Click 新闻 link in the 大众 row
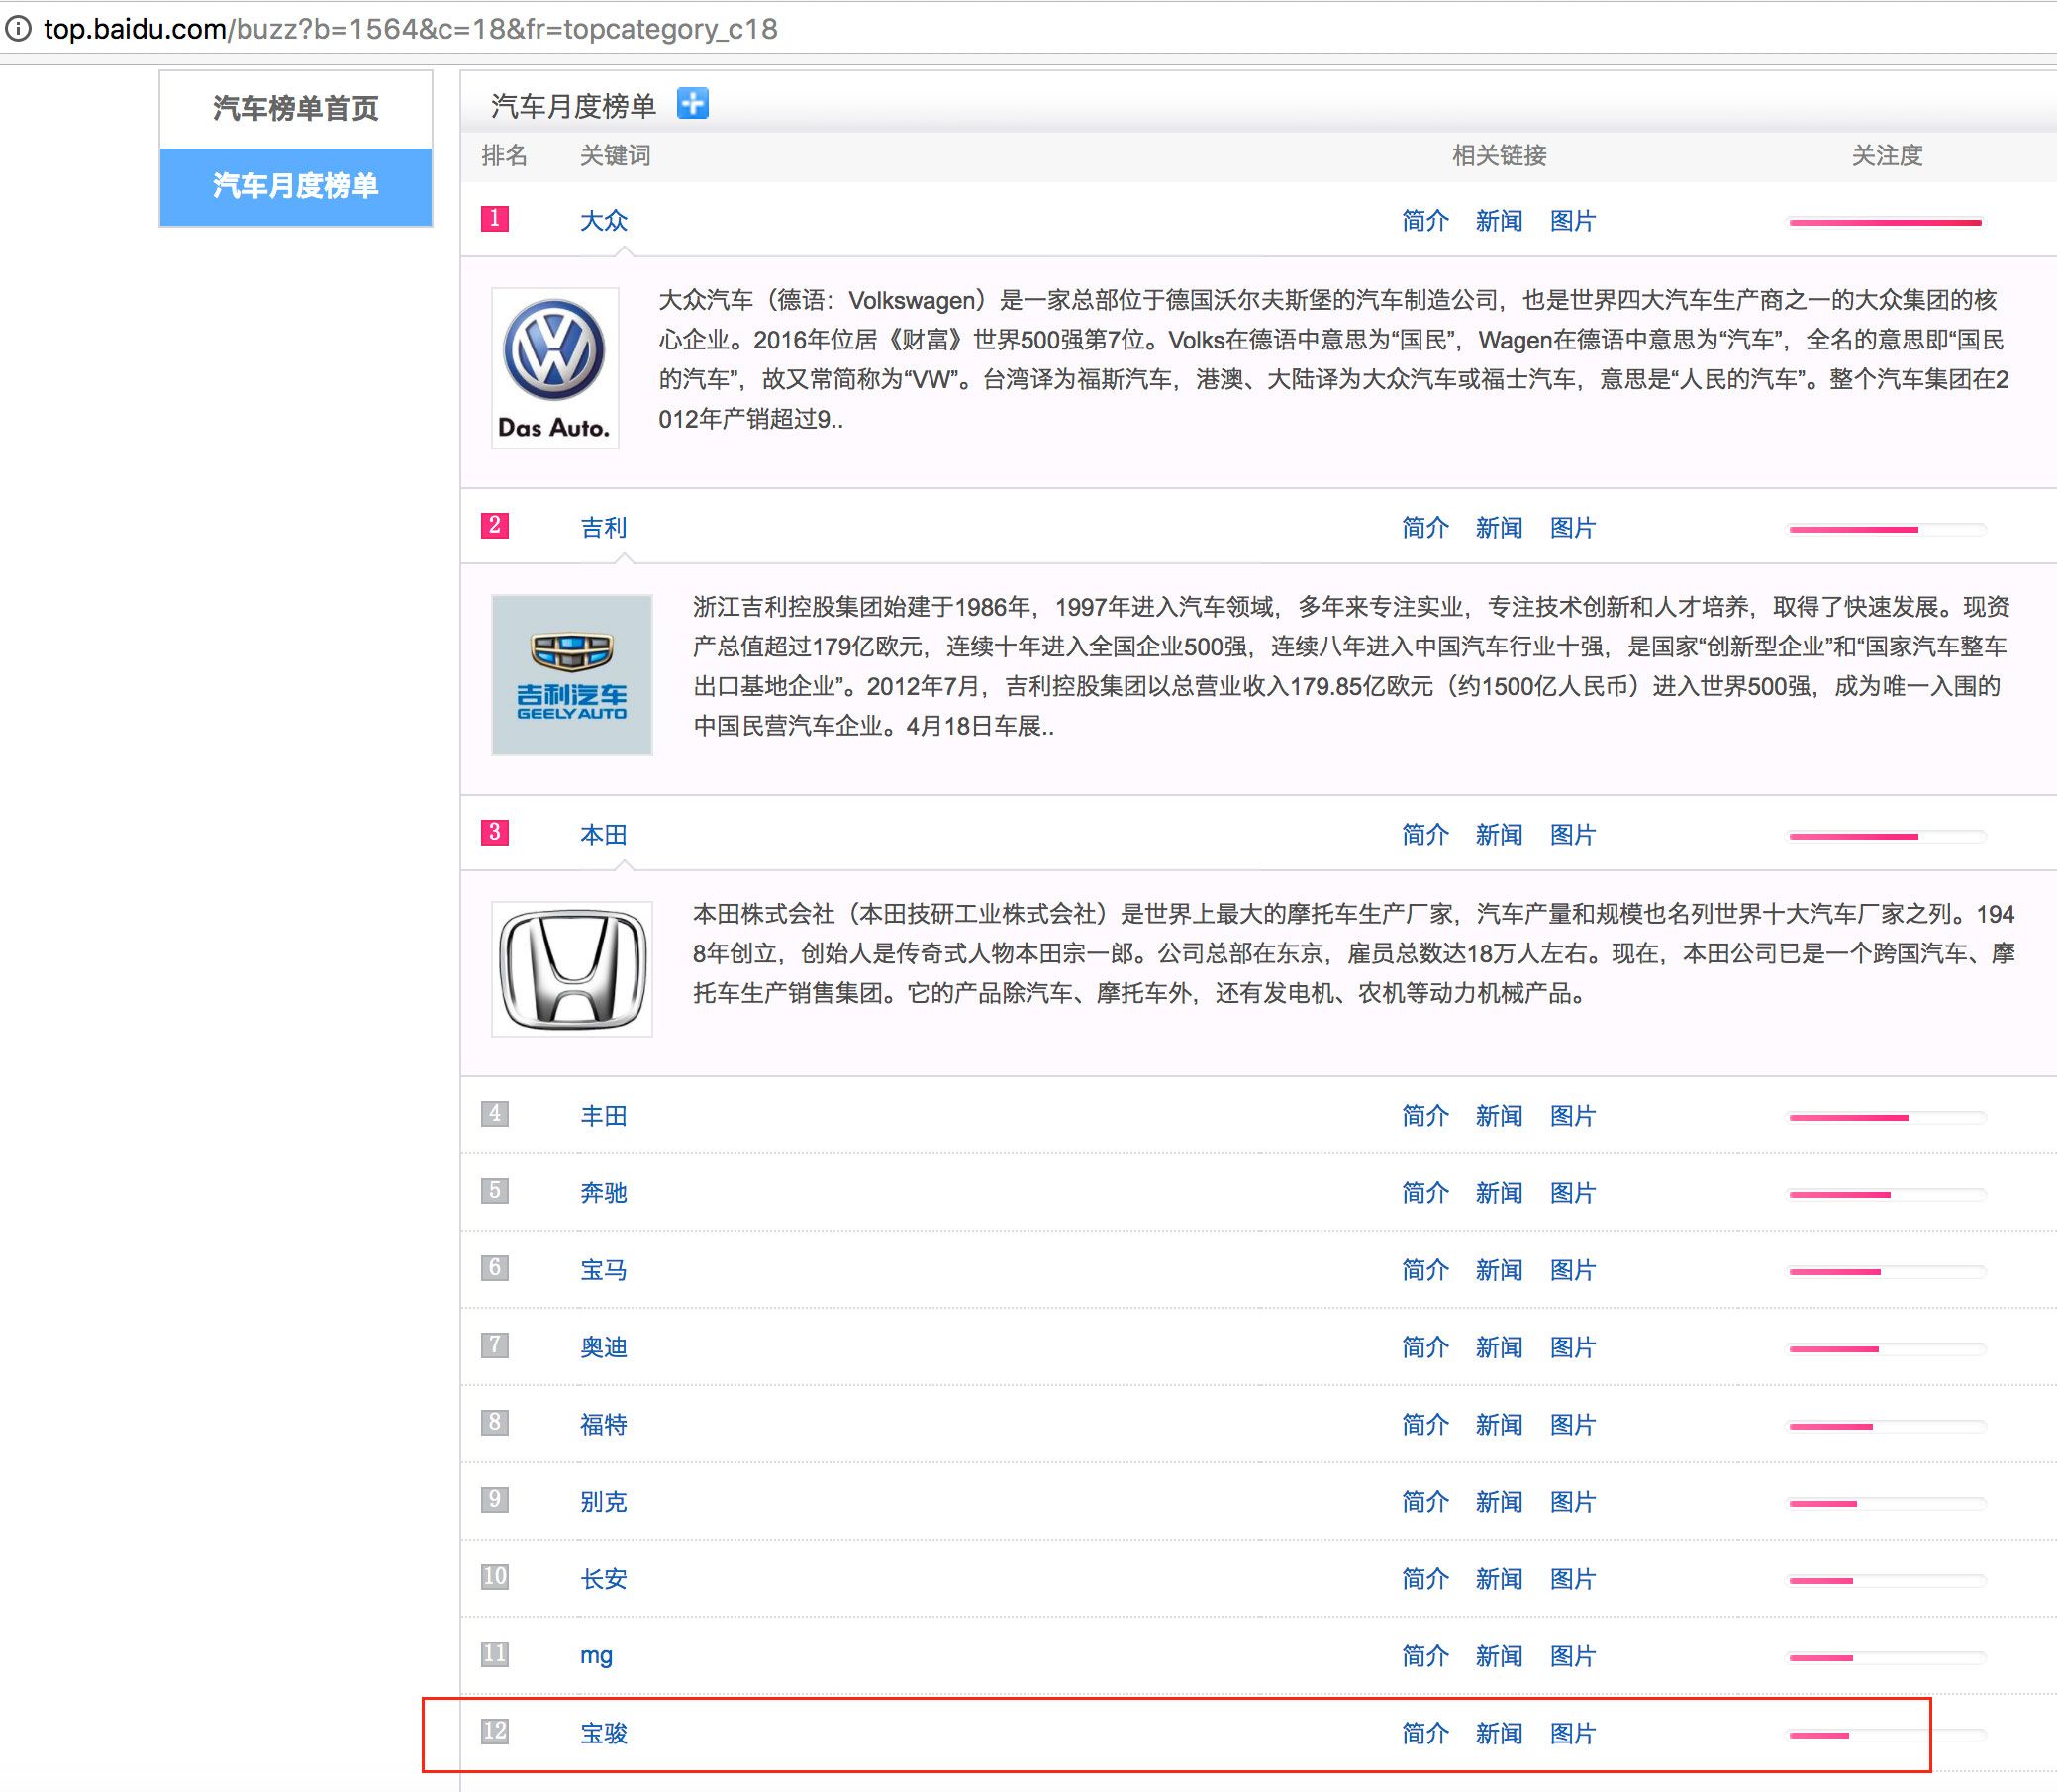Image resolution: width=2057 pixels, height=1792 pixels. pyautogui.click(x=1499, y=221)
